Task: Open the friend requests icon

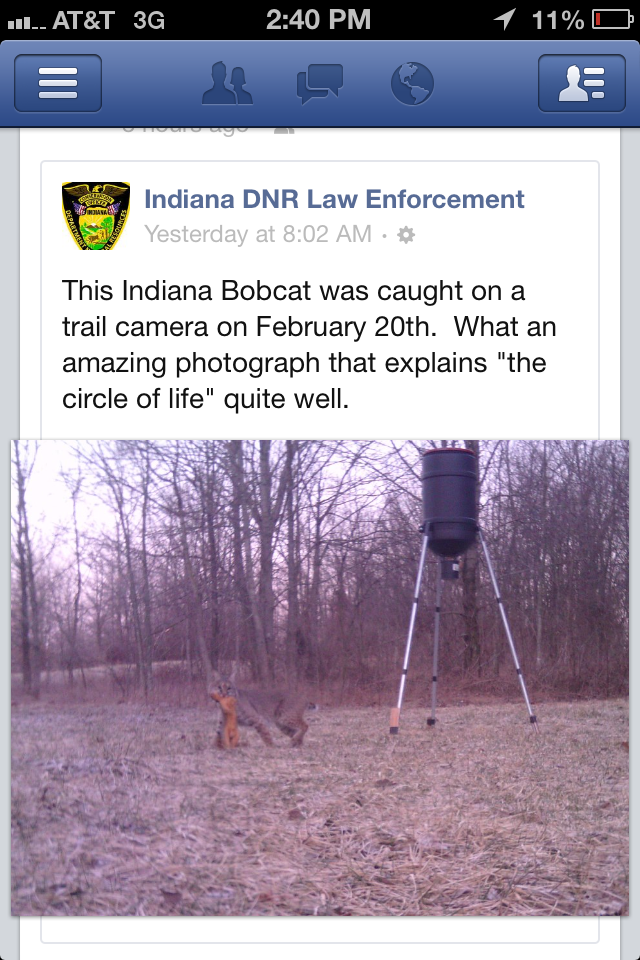Action: 227,83
